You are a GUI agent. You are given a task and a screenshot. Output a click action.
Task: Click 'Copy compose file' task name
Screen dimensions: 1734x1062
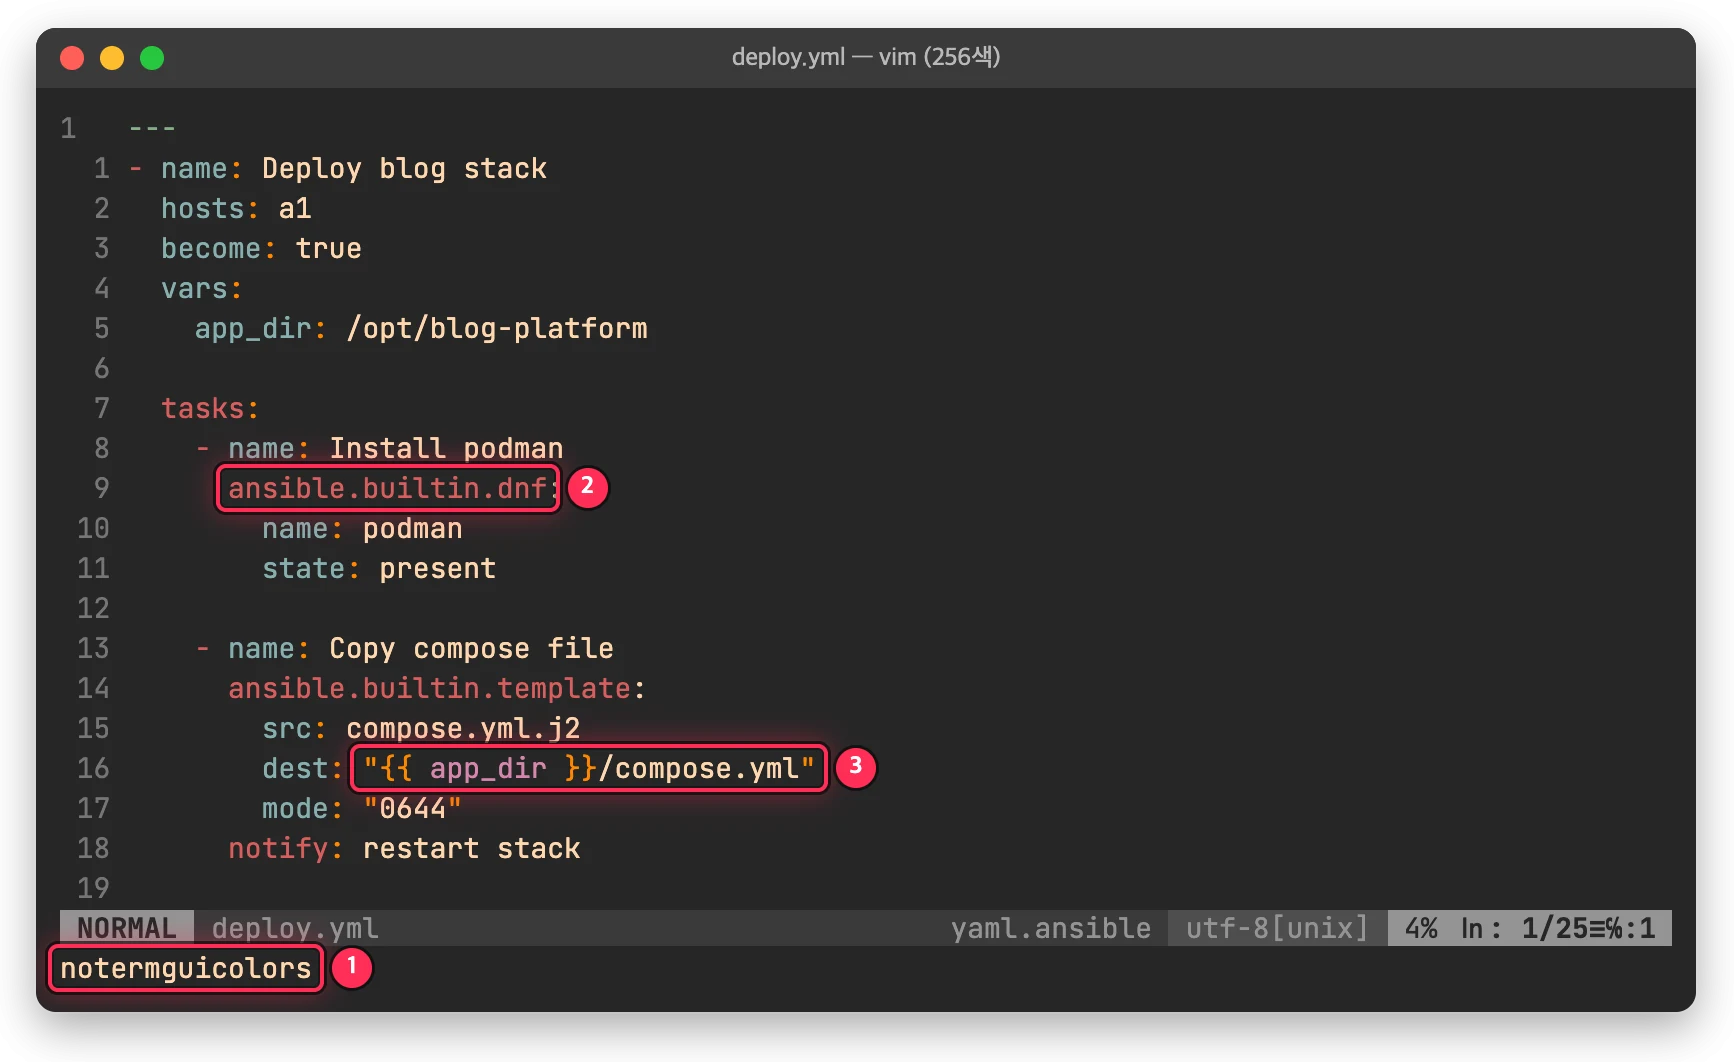pos(471,648)
